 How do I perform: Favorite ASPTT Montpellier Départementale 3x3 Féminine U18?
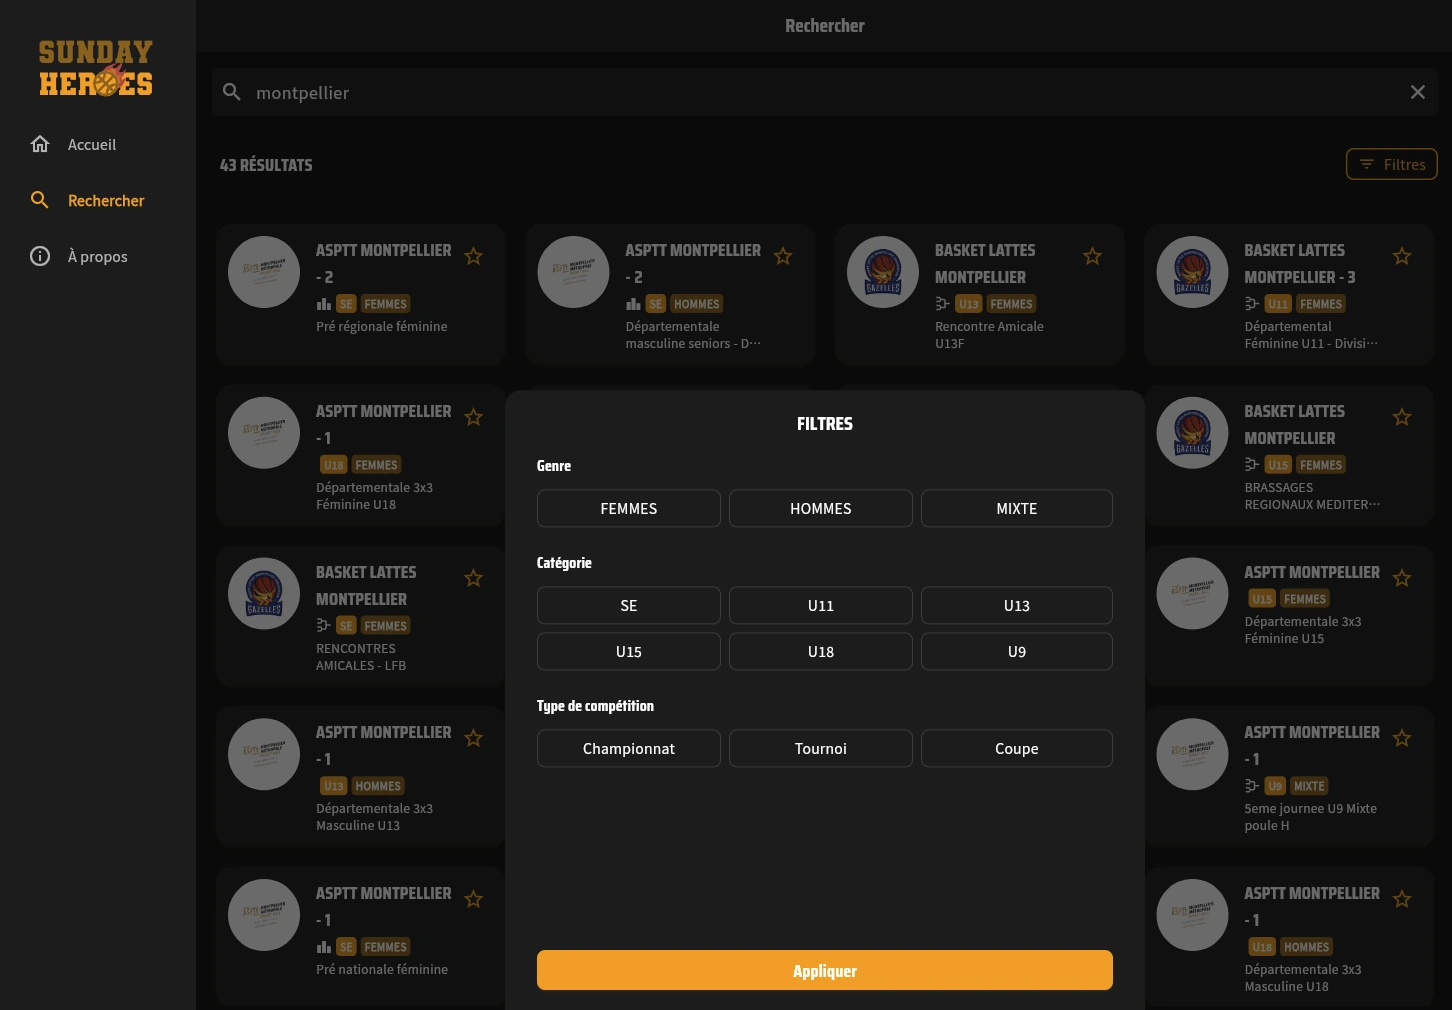tap(474, 417)
